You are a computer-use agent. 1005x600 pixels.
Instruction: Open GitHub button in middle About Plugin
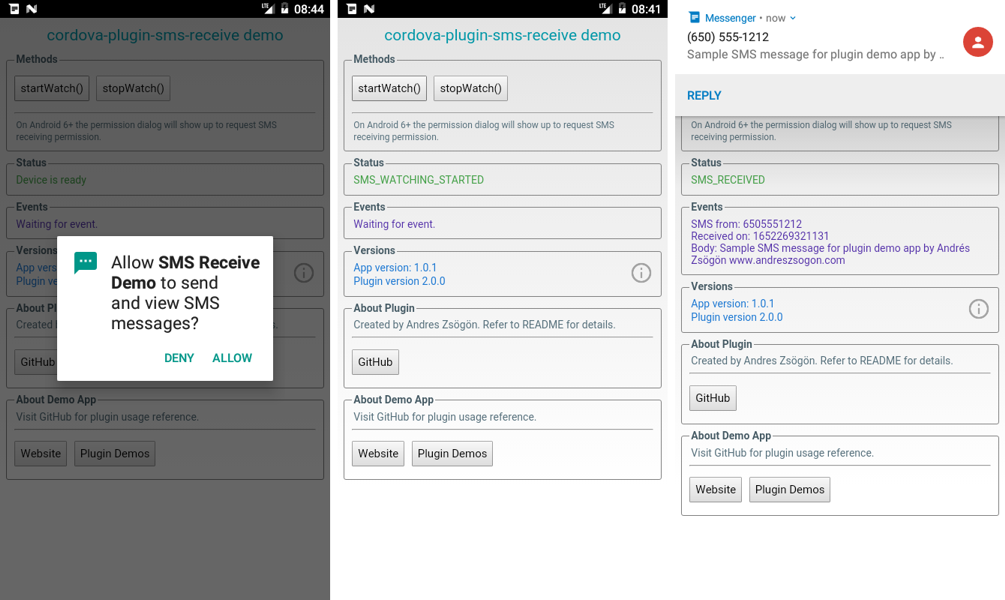(375, 362)
